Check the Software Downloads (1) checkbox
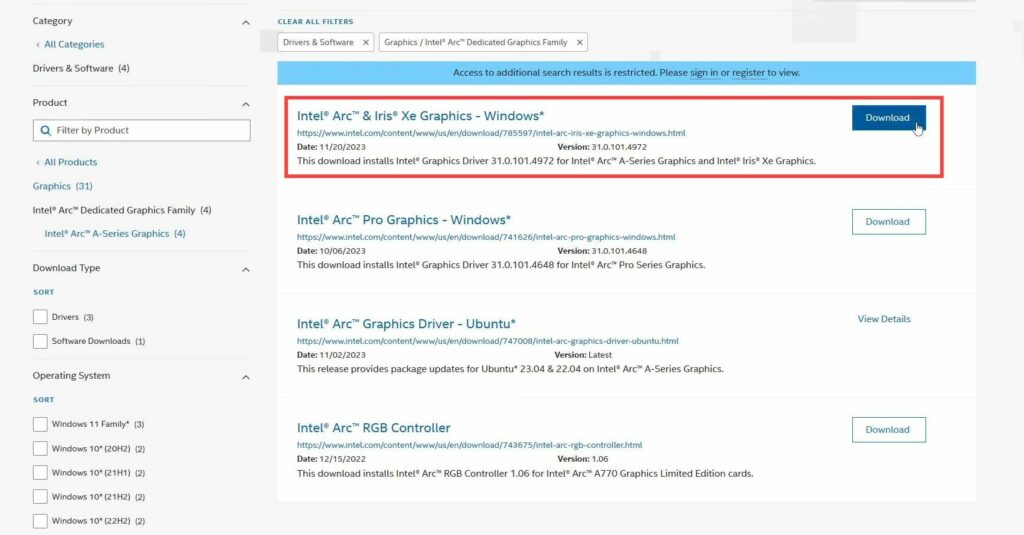Screen dimensions: 1024x535 40,341
